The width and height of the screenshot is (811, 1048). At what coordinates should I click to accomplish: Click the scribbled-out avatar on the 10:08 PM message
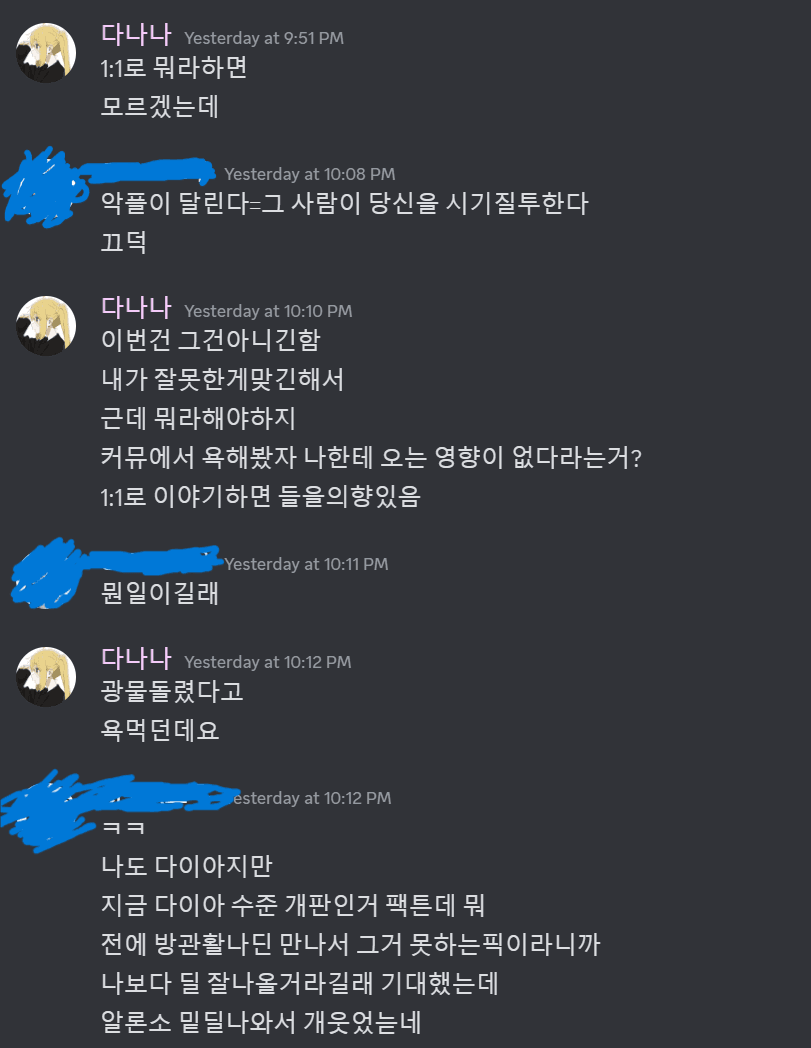[44, 187]
